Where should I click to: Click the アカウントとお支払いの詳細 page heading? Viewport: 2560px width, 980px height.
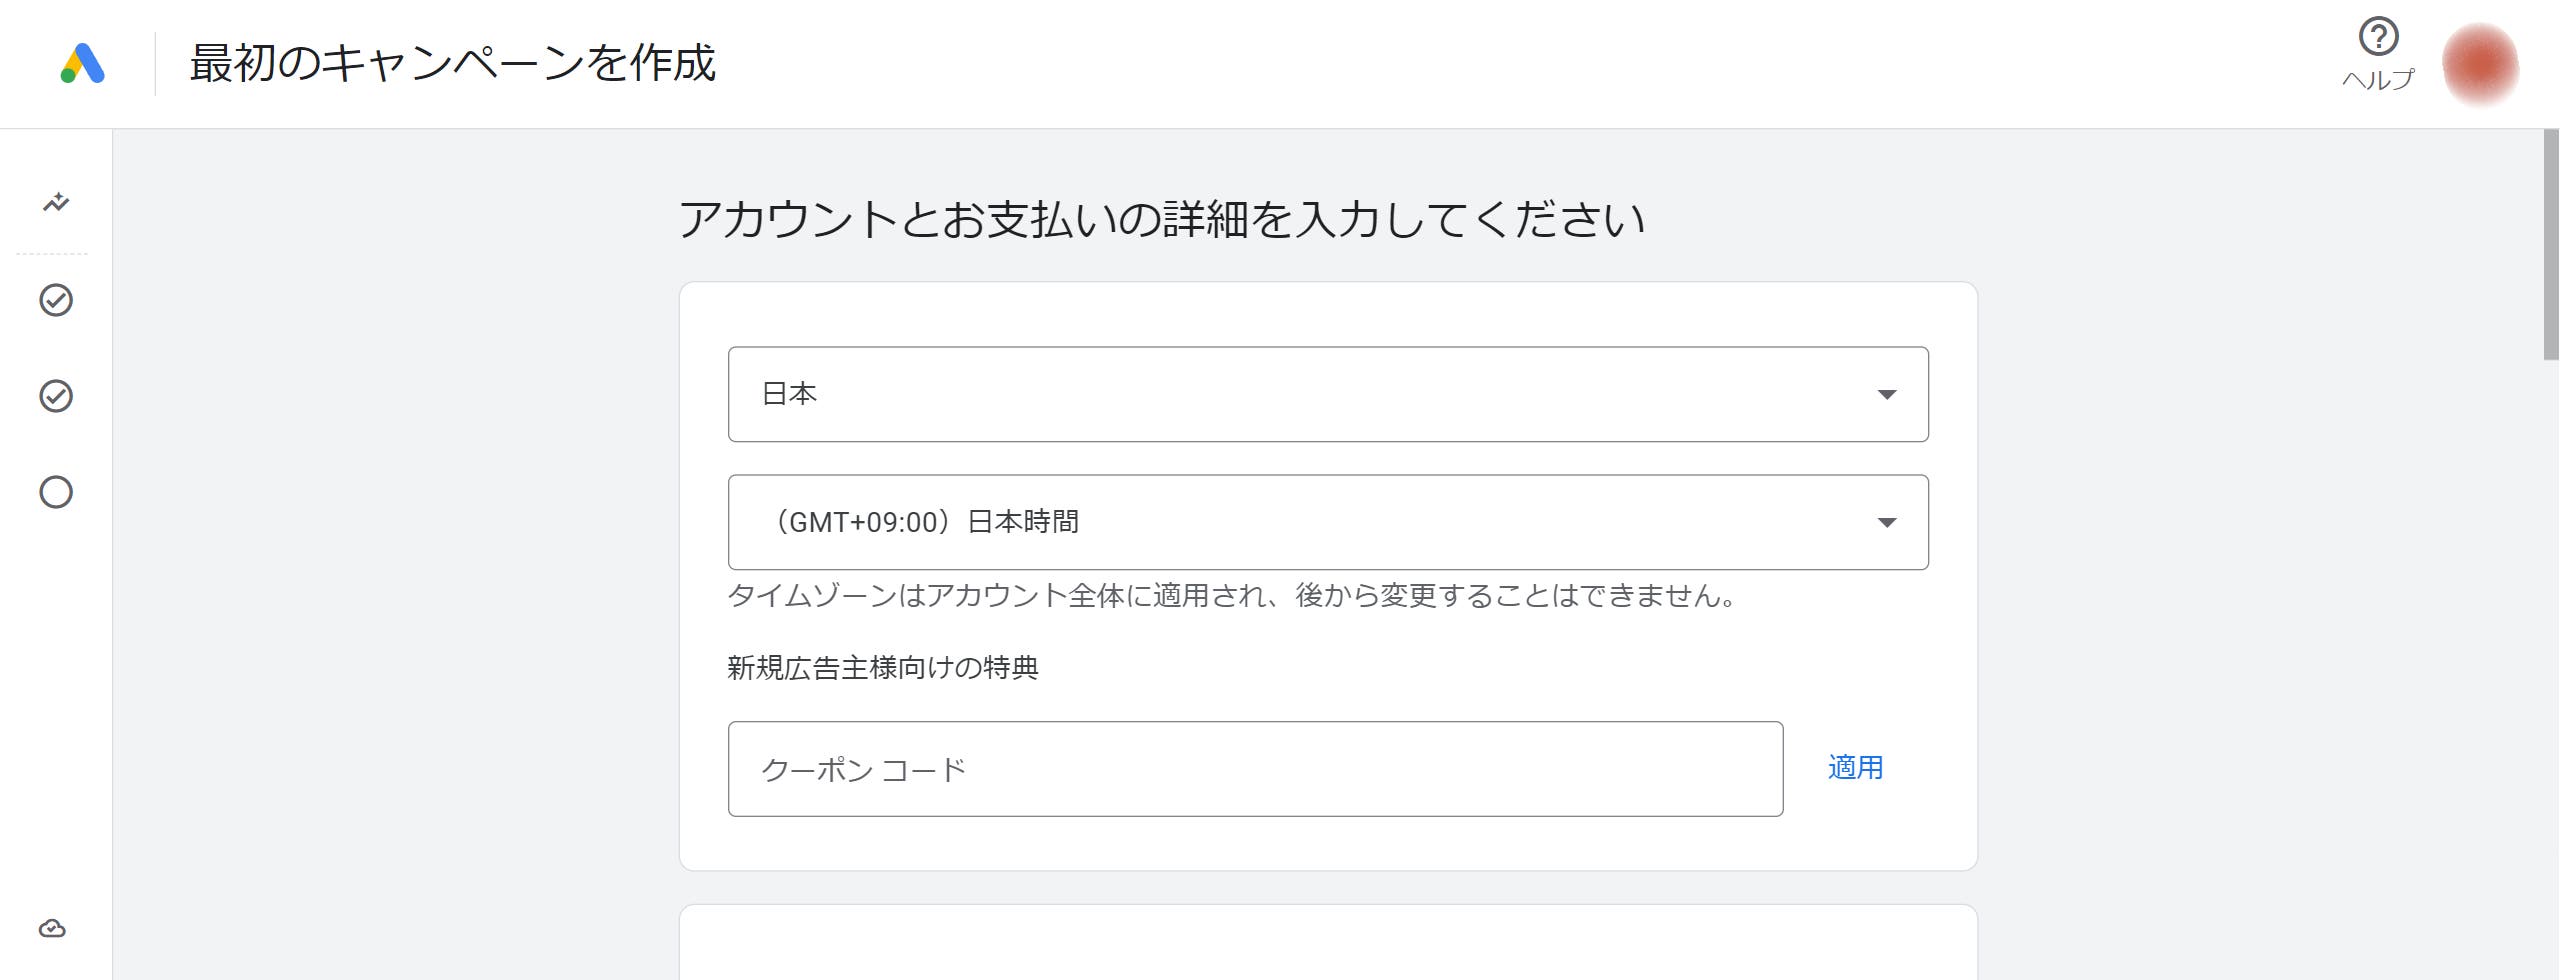pos(1162,219)
